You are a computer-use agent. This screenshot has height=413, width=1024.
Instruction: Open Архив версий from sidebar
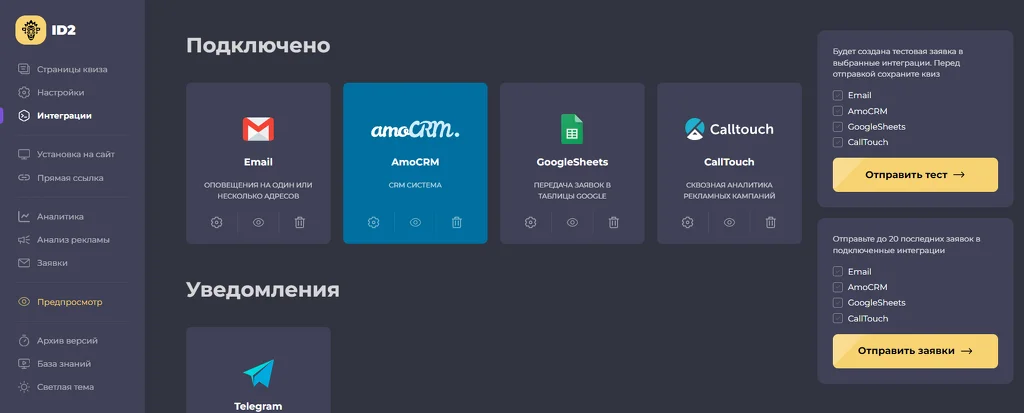click(68, 340)
